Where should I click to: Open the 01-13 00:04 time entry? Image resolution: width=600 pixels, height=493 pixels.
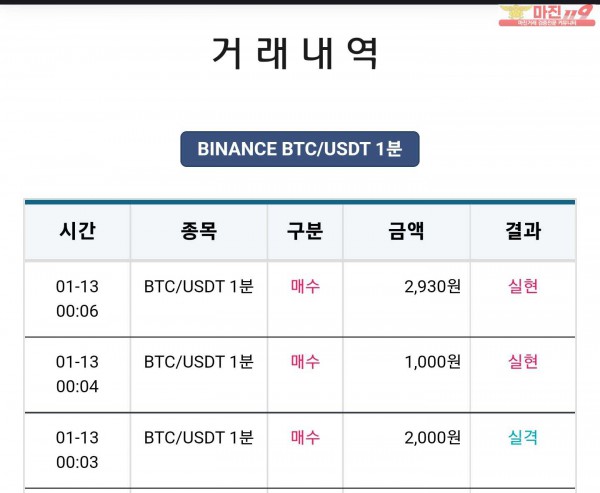point(77,373)
